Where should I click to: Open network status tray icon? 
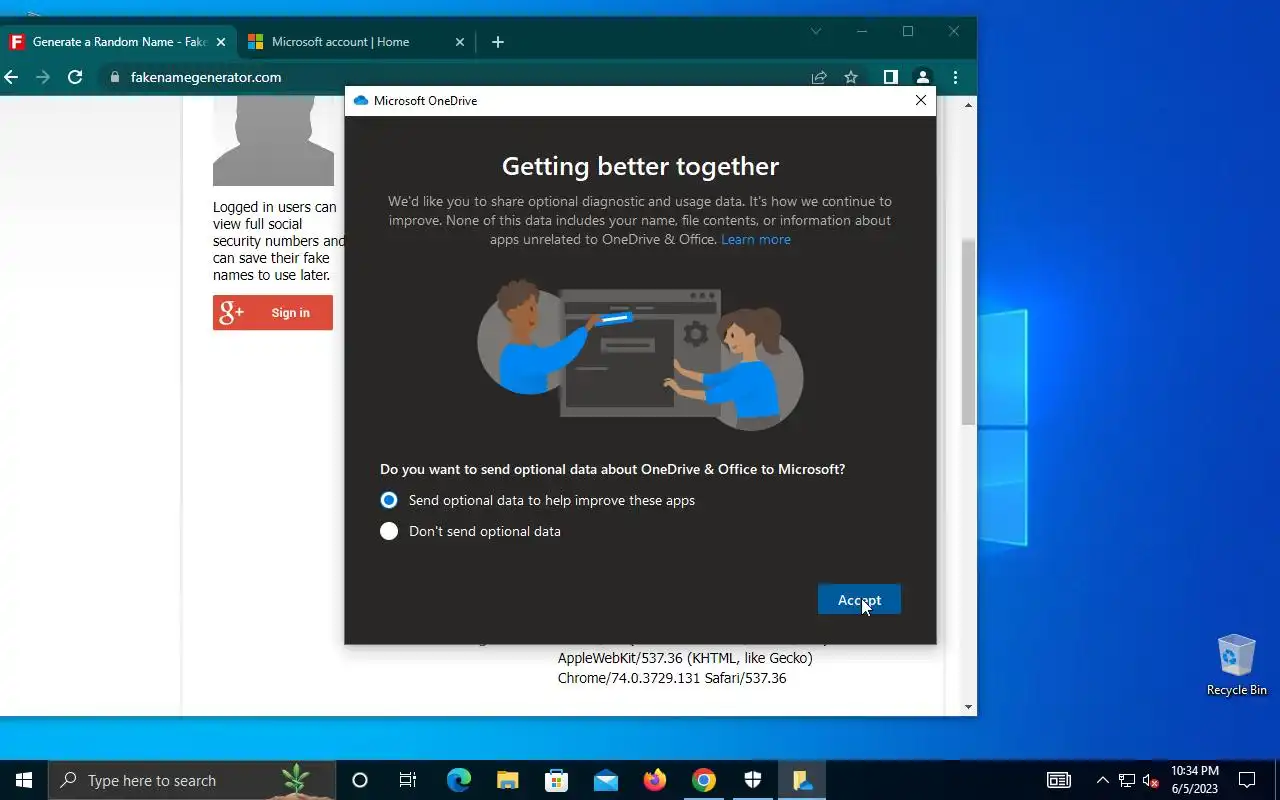pyautogui.click(x=1126, y=780)
